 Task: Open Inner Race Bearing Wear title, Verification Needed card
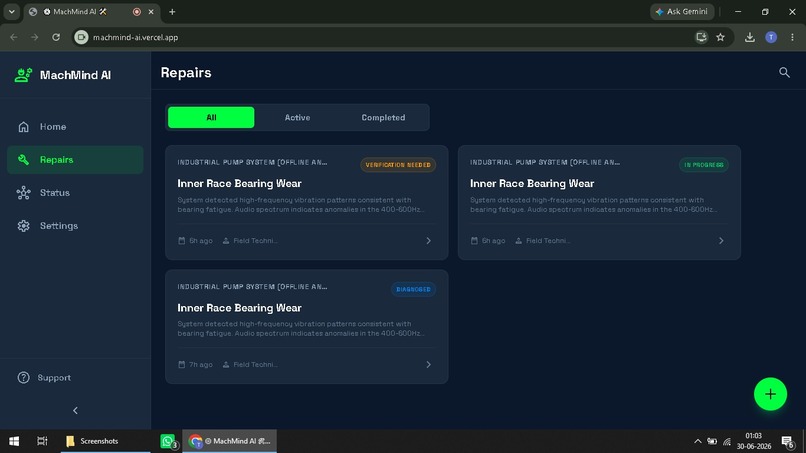tap(240, 184)
